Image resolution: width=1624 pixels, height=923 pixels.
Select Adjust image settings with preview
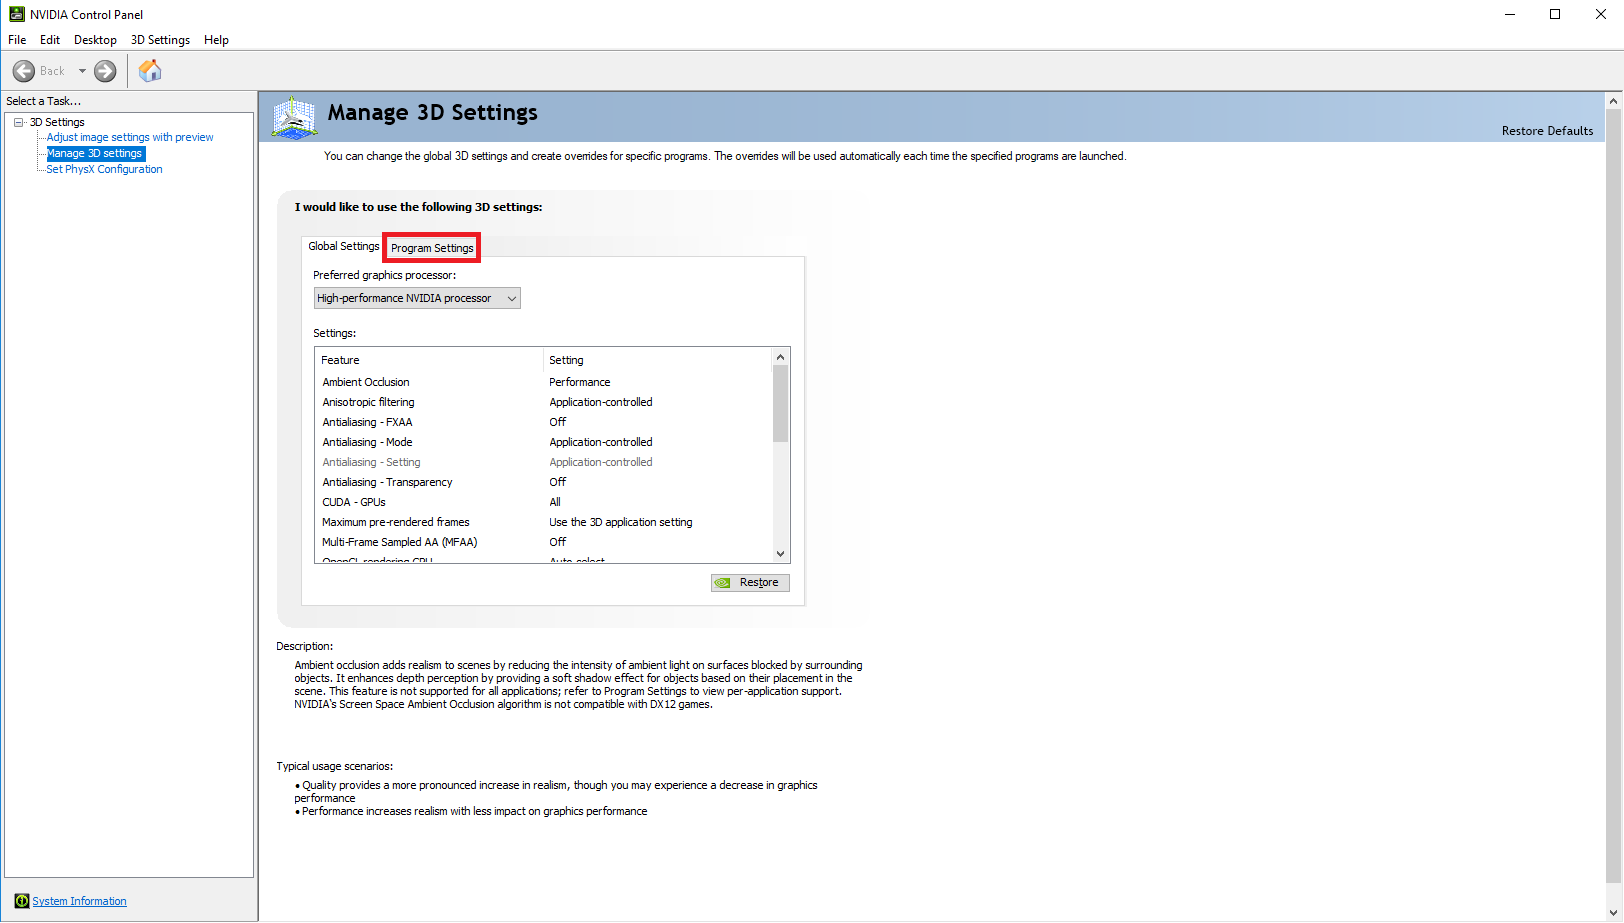pos(130,138)
